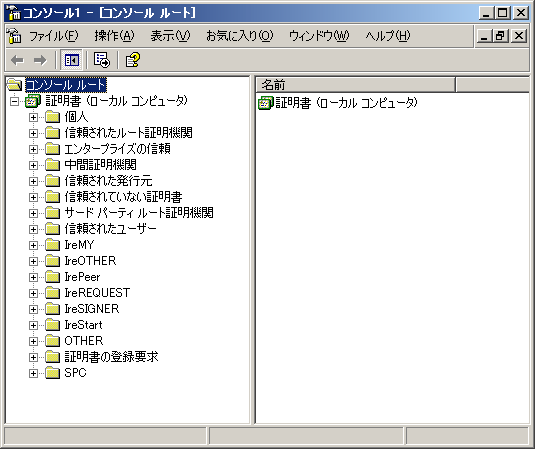Select the コンソール ルート root item
This screenshot has width=535, height=449.
[66, 85]
